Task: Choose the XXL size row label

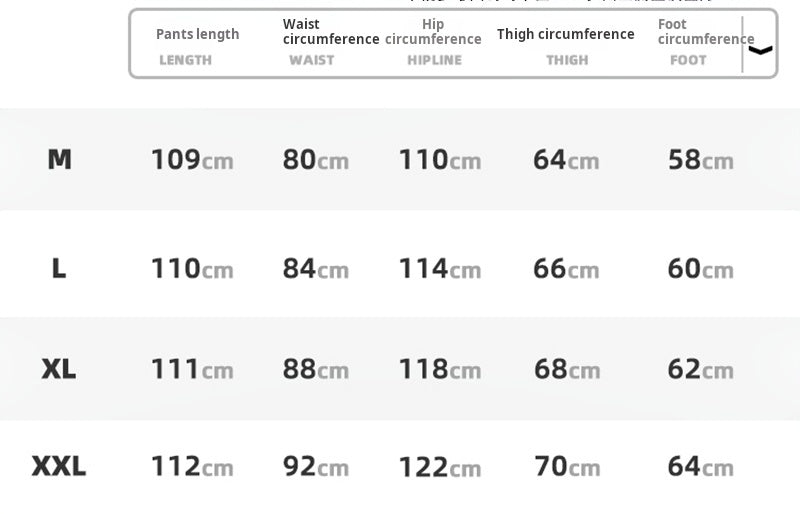Action: click(59, 466)
